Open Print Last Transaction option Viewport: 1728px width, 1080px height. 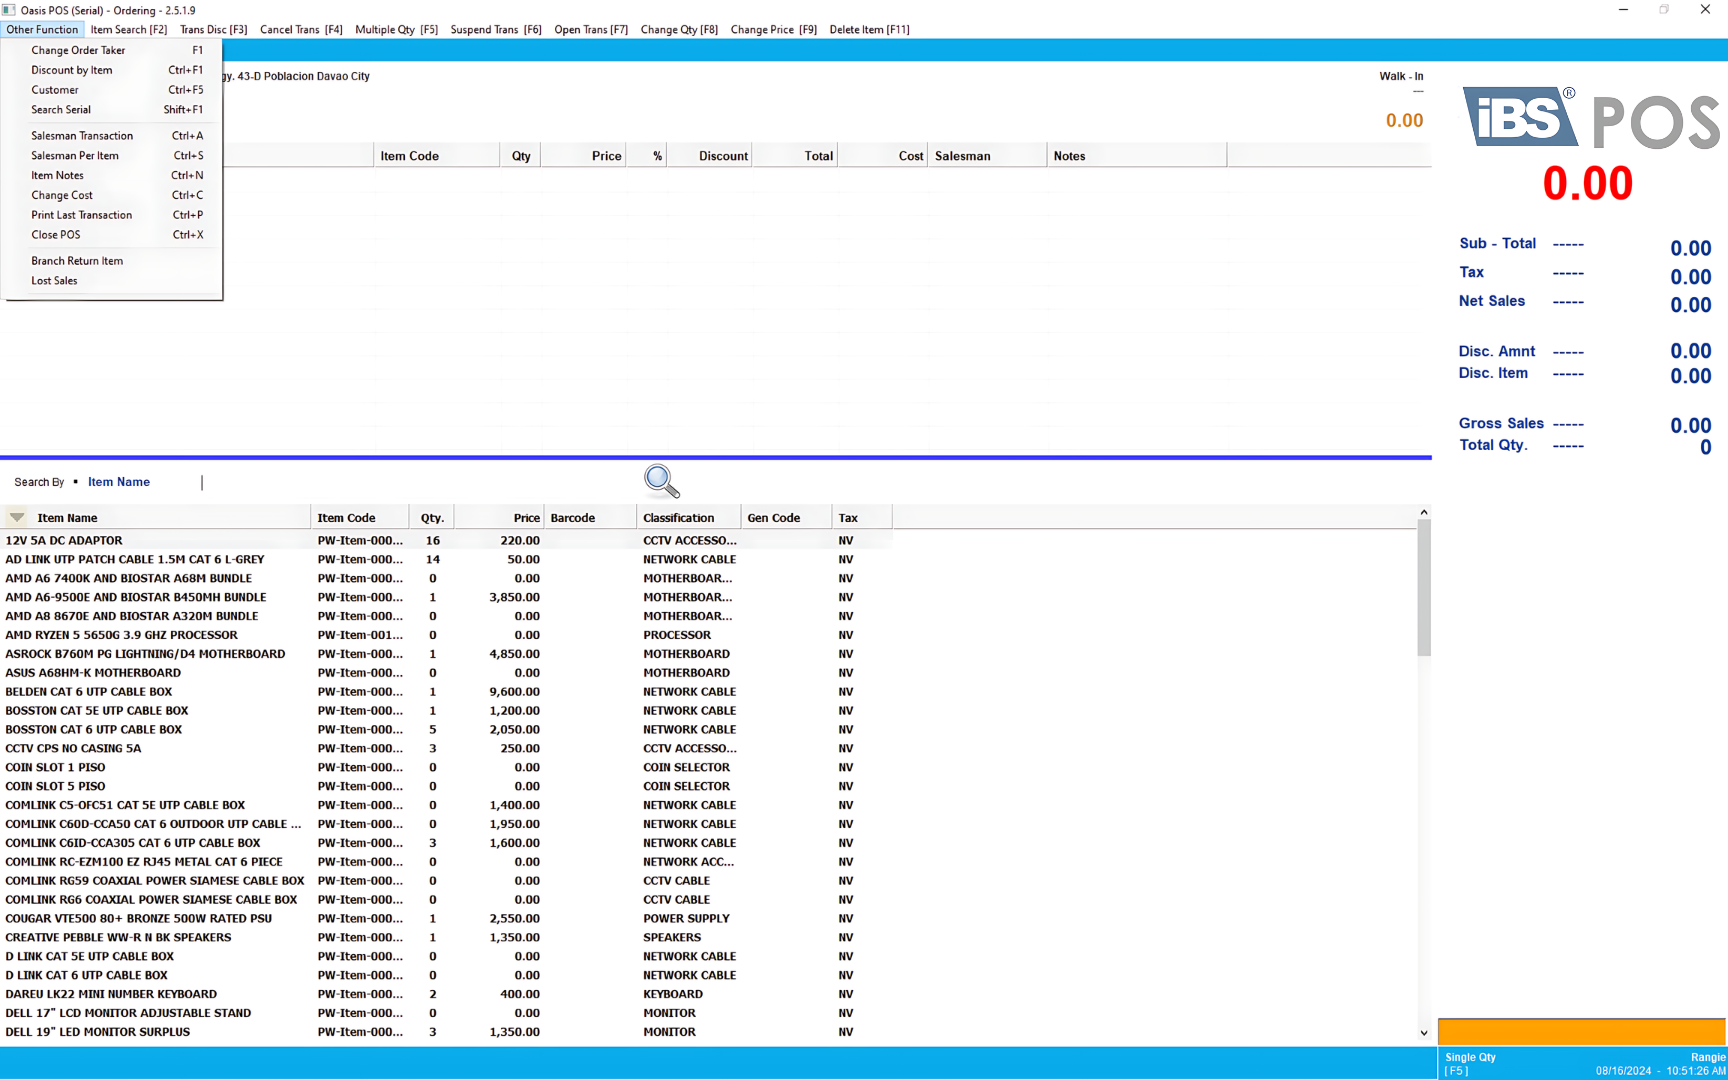[81, 215]
